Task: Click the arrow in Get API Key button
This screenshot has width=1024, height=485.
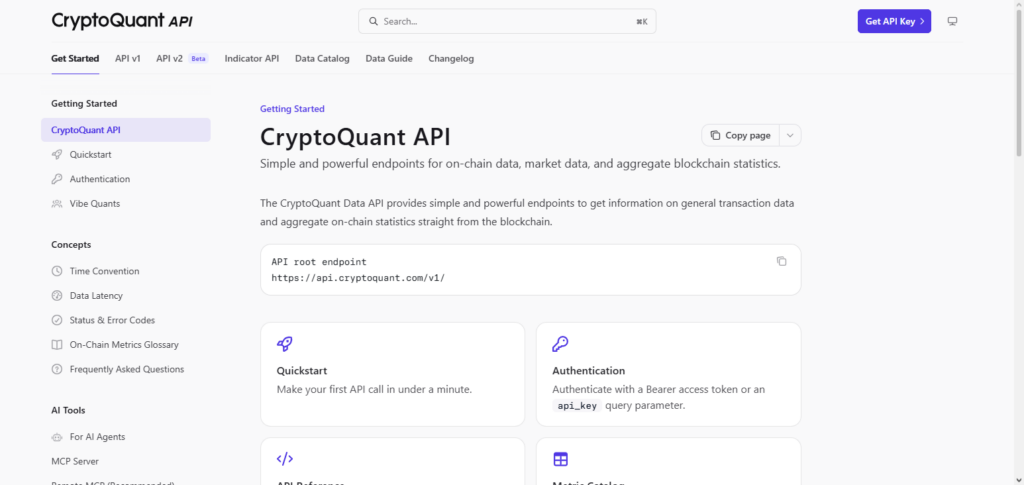Action: [921, 22]
